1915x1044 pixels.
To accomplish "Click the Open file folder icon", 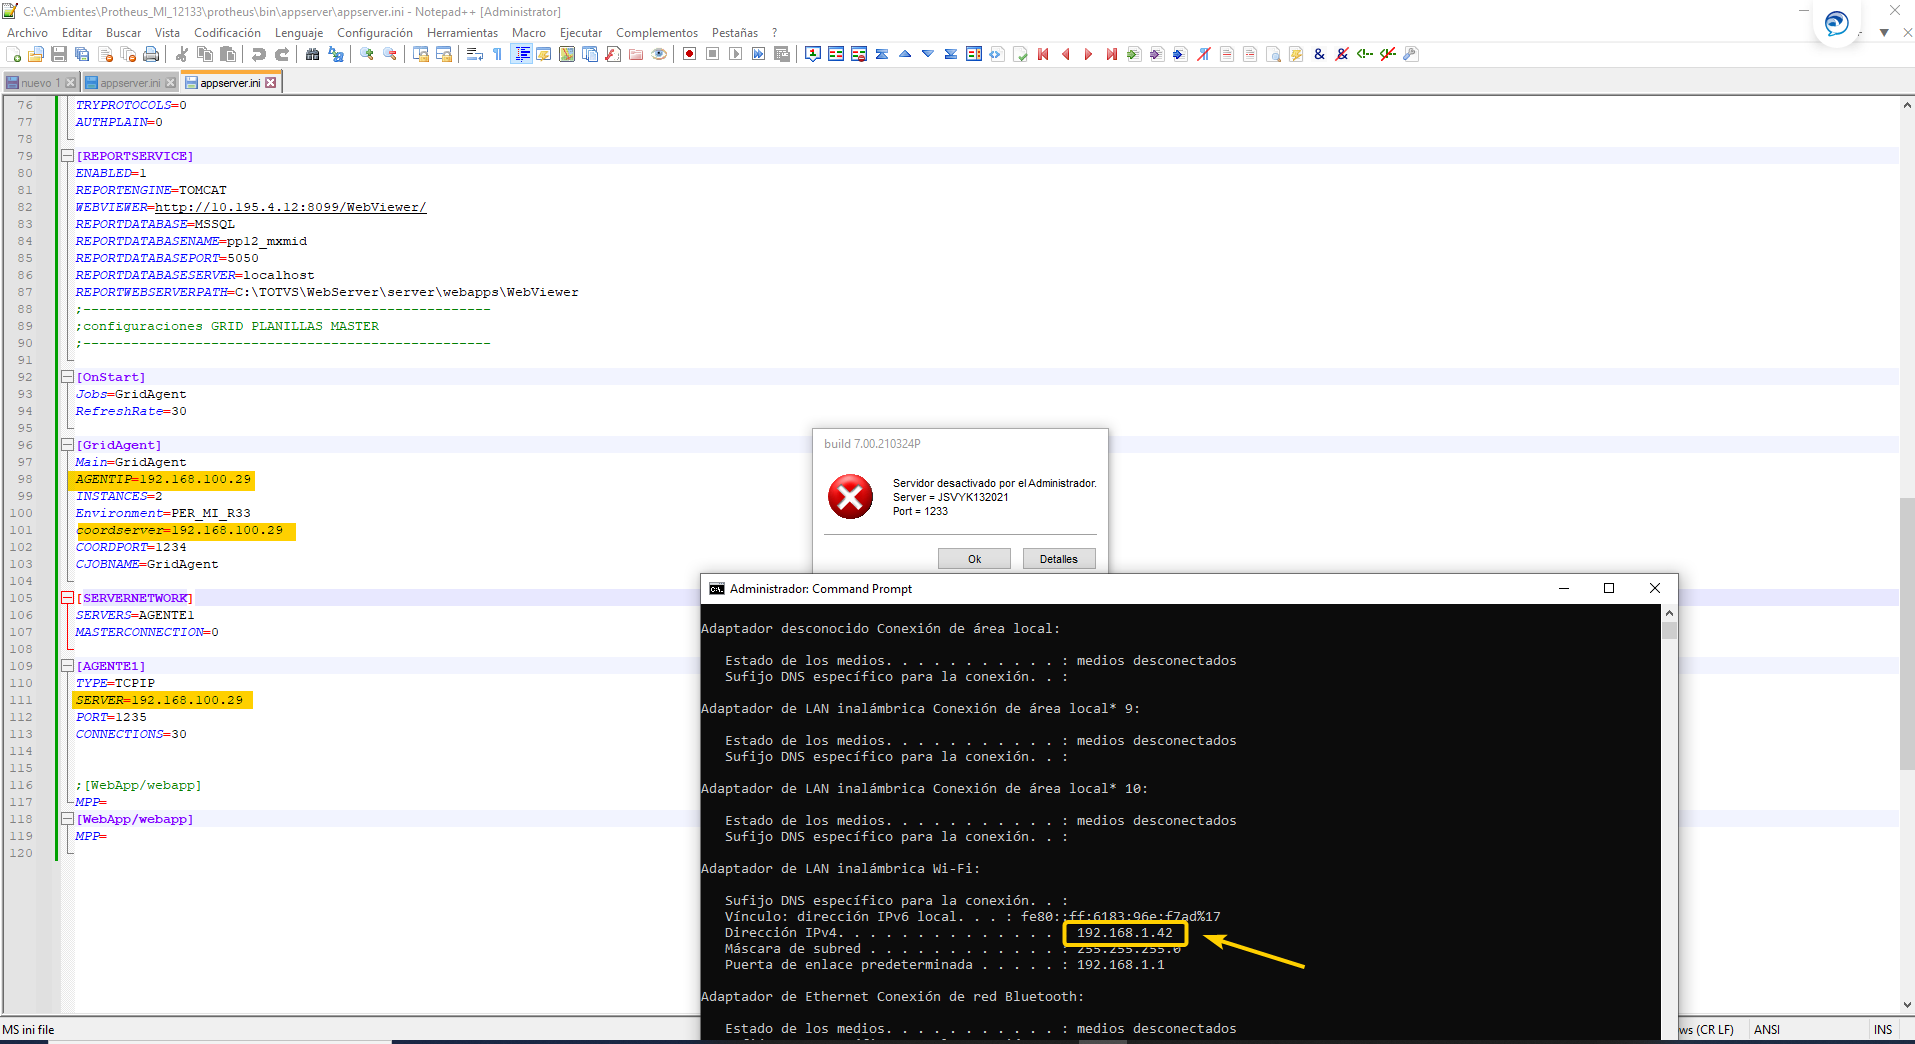I will point(36,54).
